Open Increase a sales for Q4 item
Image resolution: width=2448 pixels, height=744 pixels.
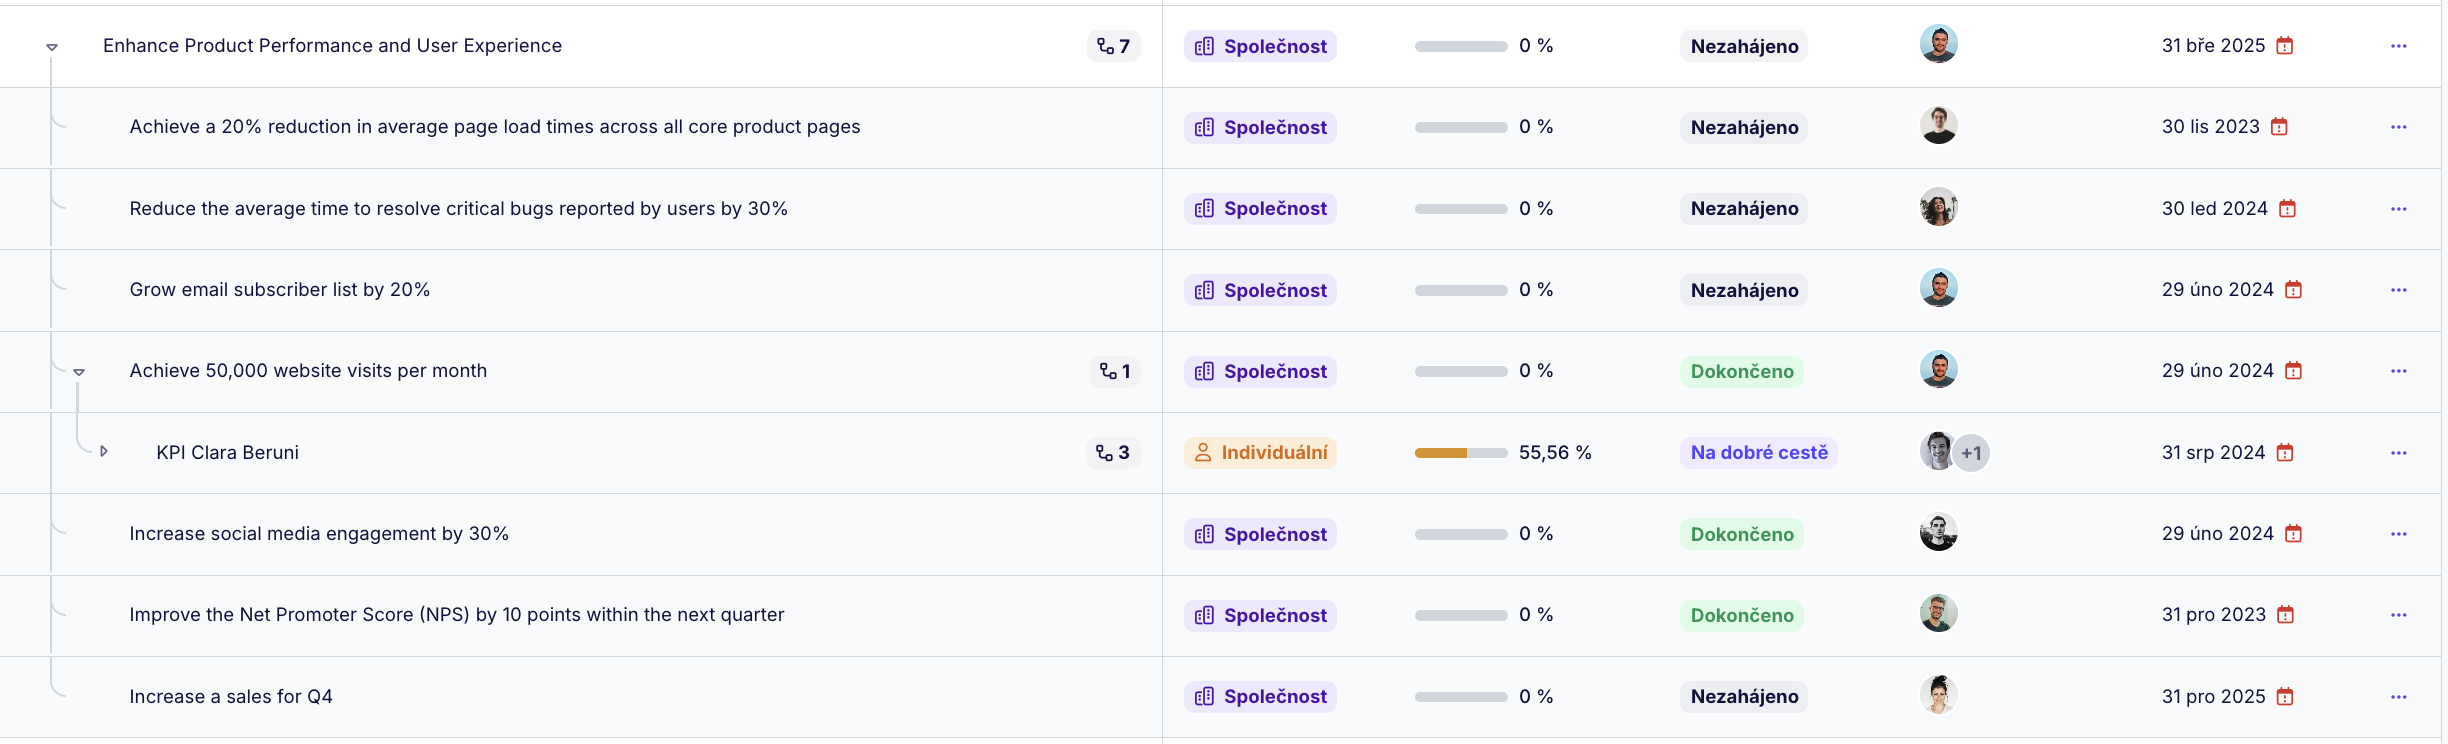231,696
